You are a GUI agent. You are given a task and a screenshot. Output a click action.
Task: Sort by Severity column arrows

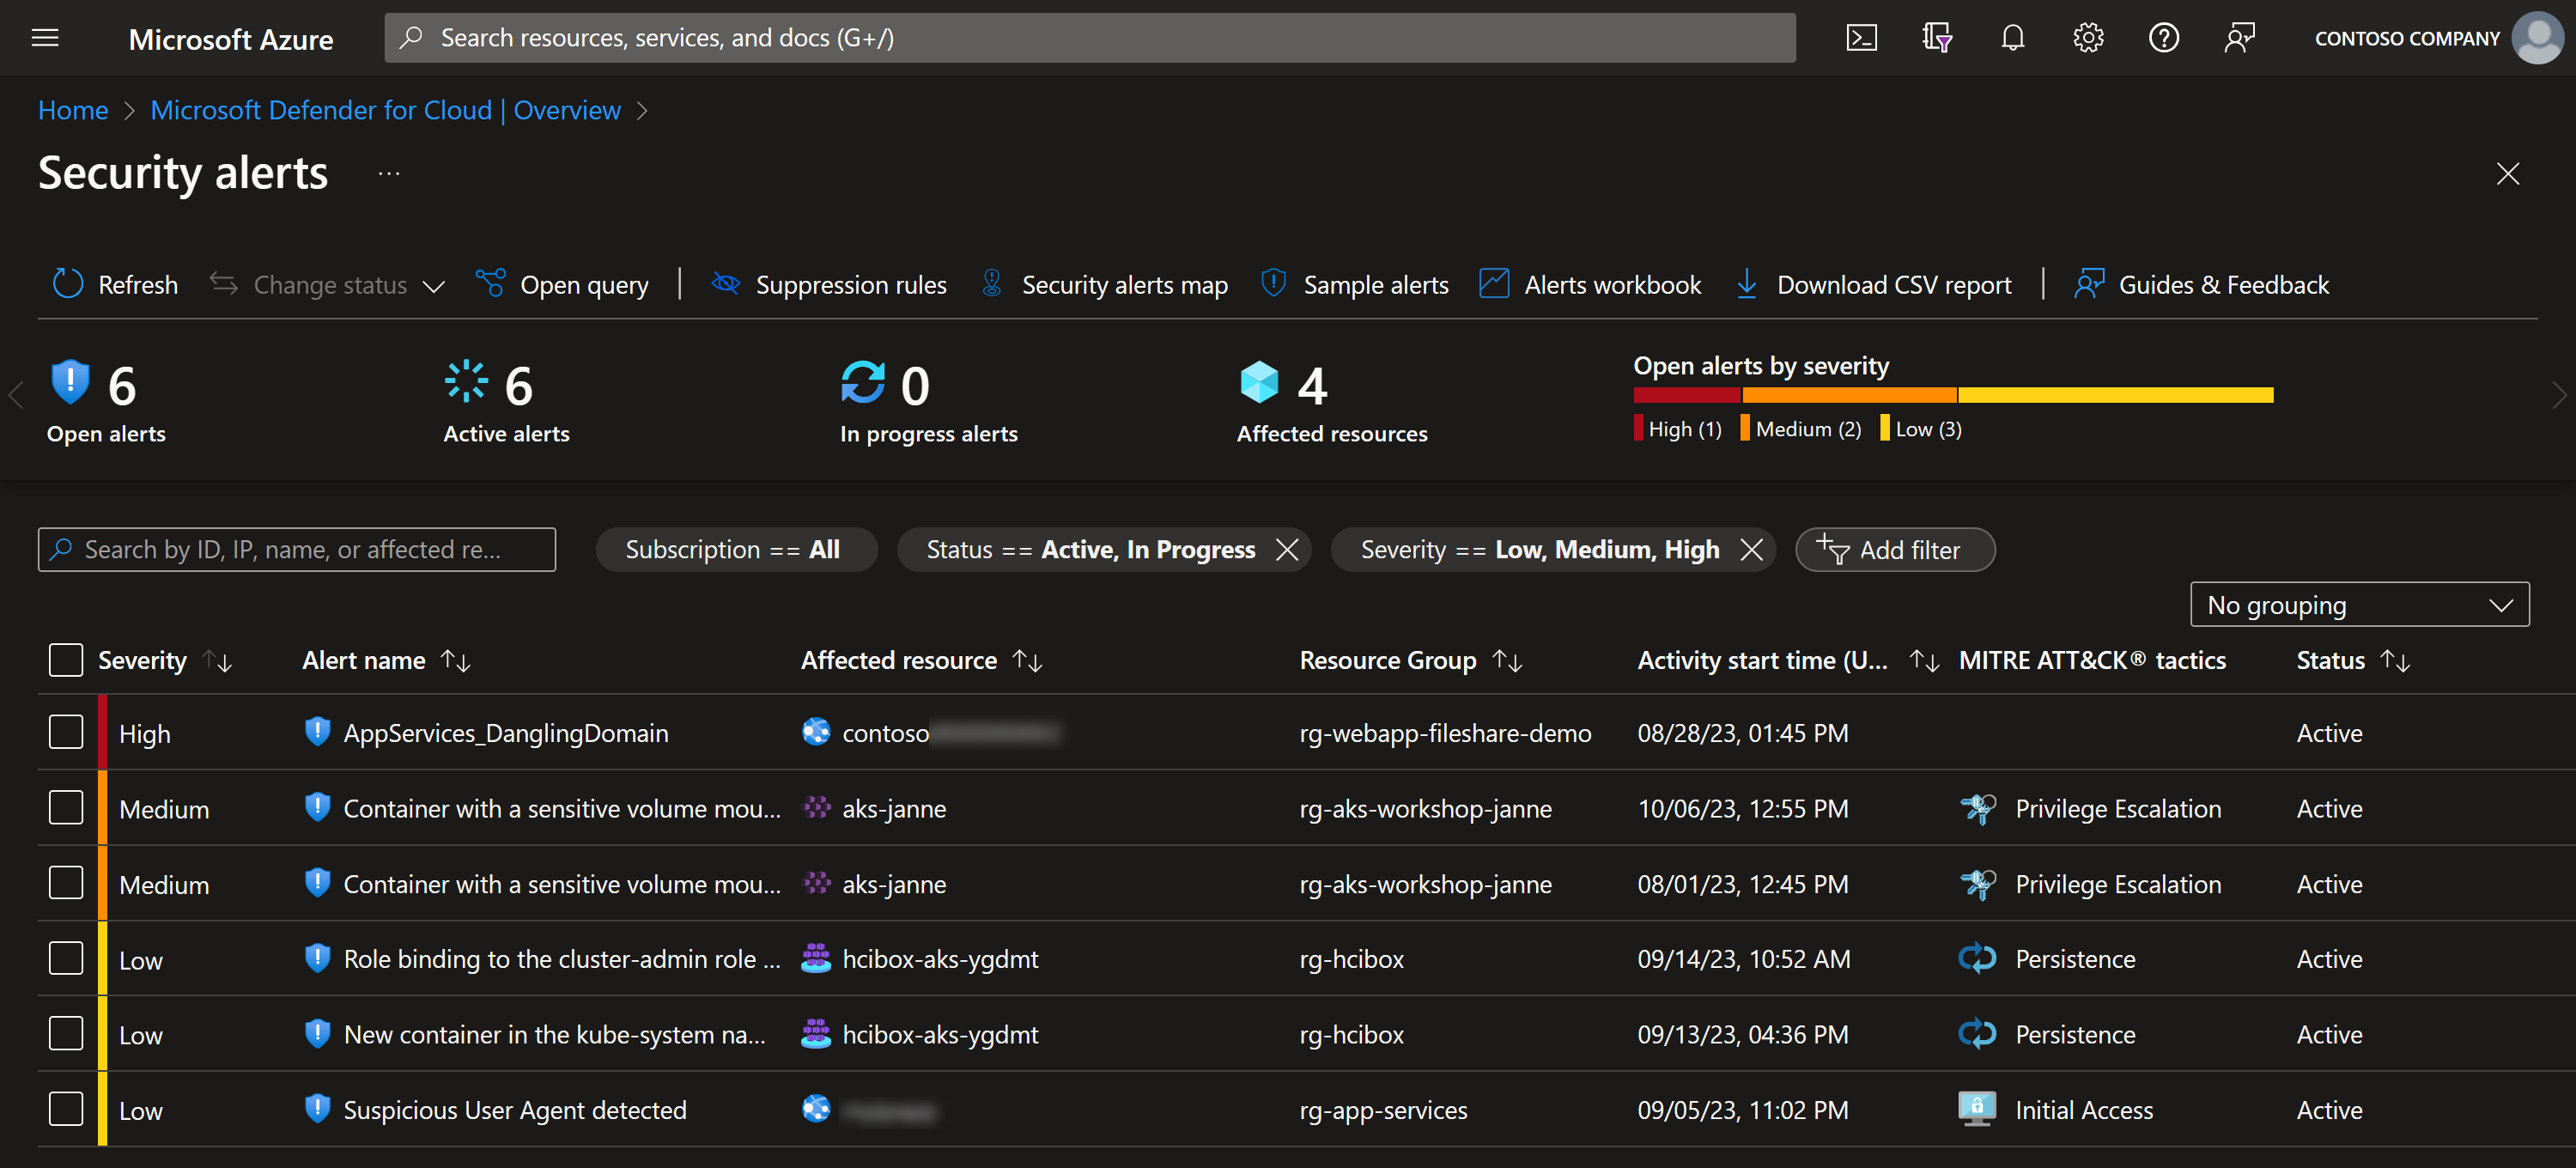218,660
